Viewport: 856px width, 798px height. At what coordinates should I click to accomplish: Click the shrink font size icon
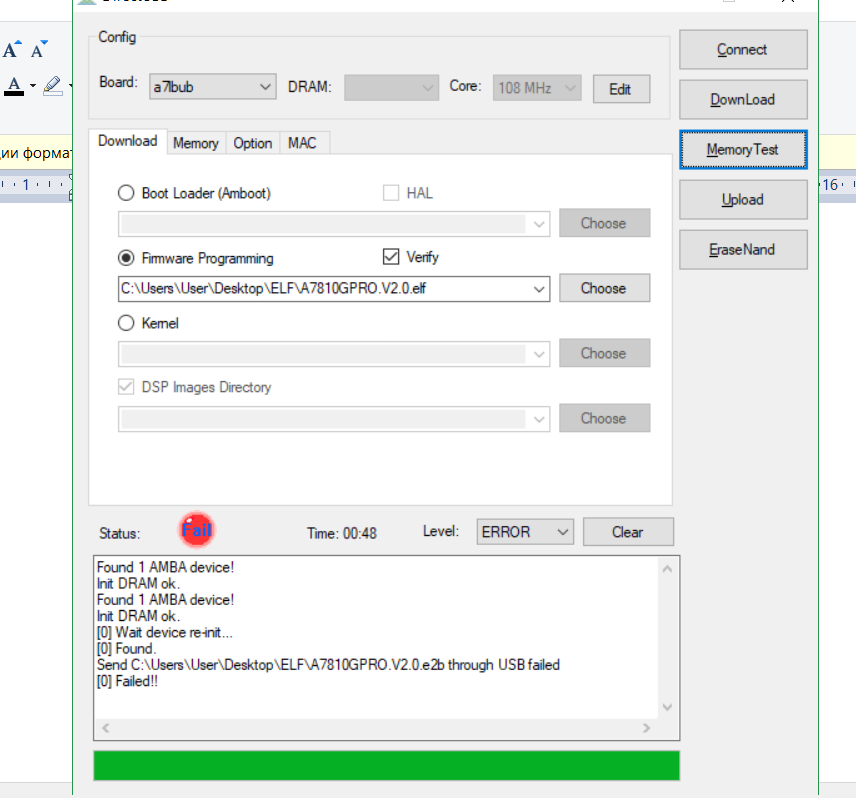tap(39, 50)
